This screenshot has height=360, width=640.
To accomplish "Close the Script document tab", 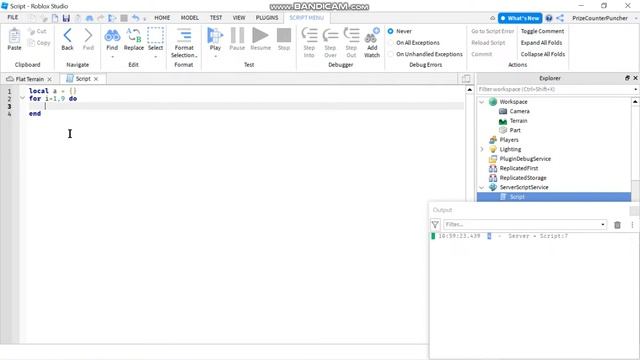I will coord(96,79).
